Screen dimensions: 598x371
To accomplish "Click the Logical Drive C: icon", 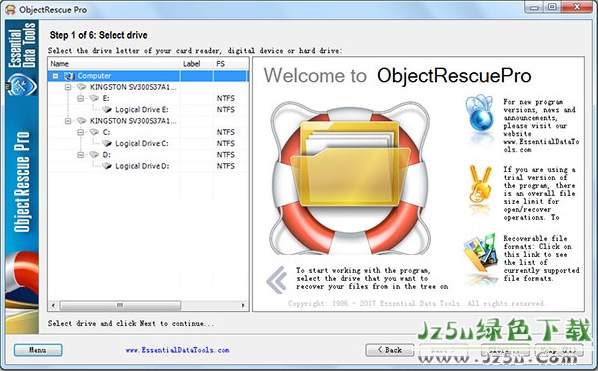I will click(x=107, y=144).
